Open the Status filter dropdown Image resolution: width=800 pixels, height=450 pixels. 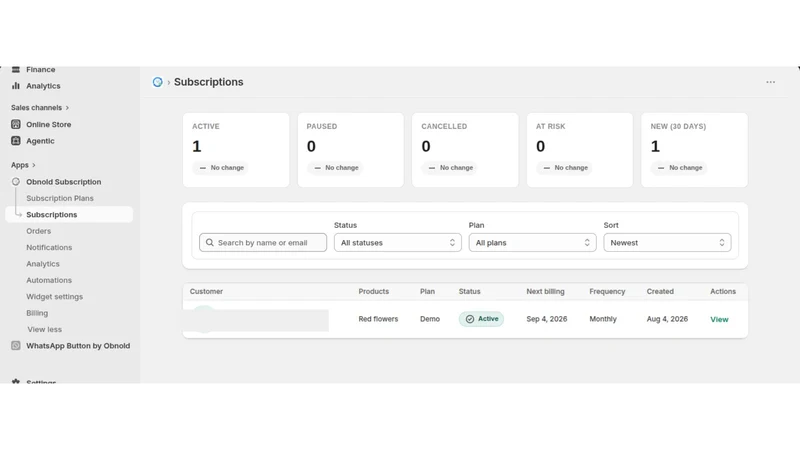pos(397,243)
